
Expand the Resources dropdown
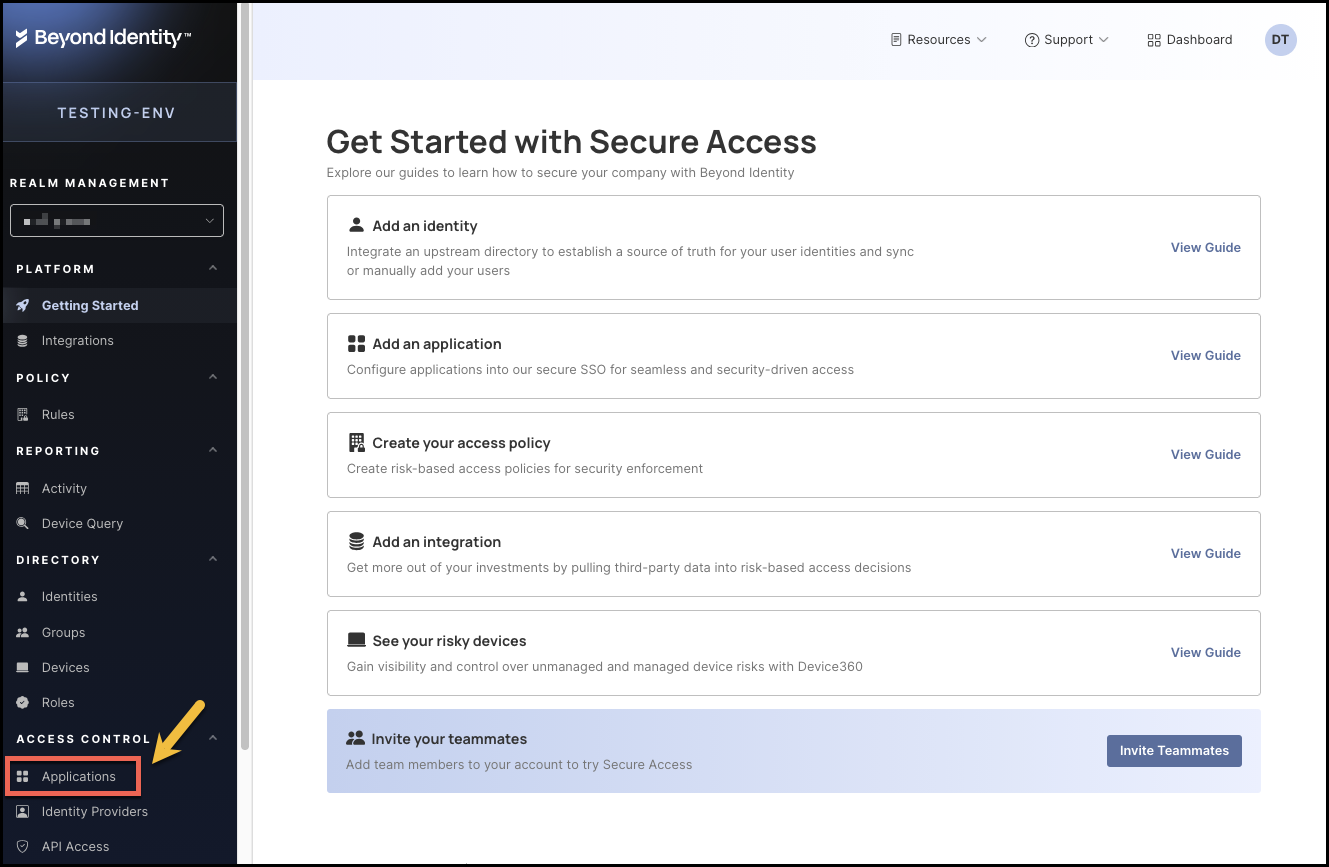[x=938, y=39]
